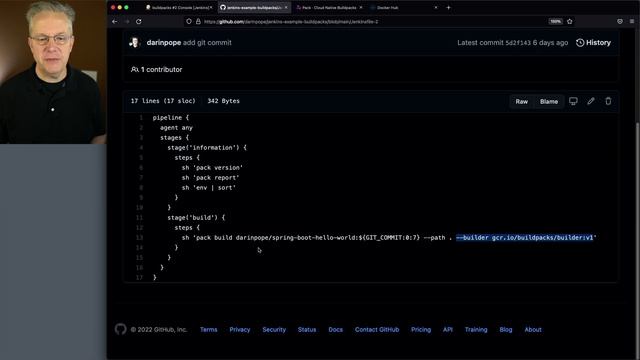Image resolution: width=640 pixels, height=360 pixels.
Task: Open a new browser tab
Action: [449, 7]
